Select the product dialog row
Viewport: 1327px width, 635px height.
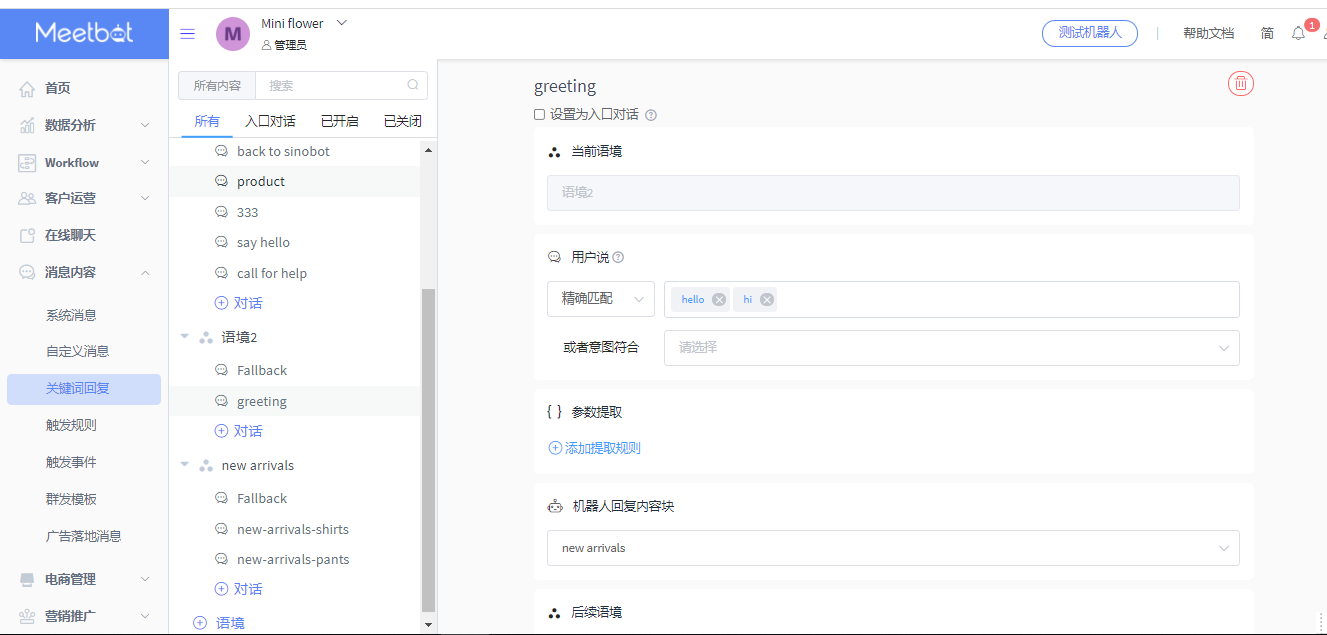pyautogui.click(x=295, y=182)
